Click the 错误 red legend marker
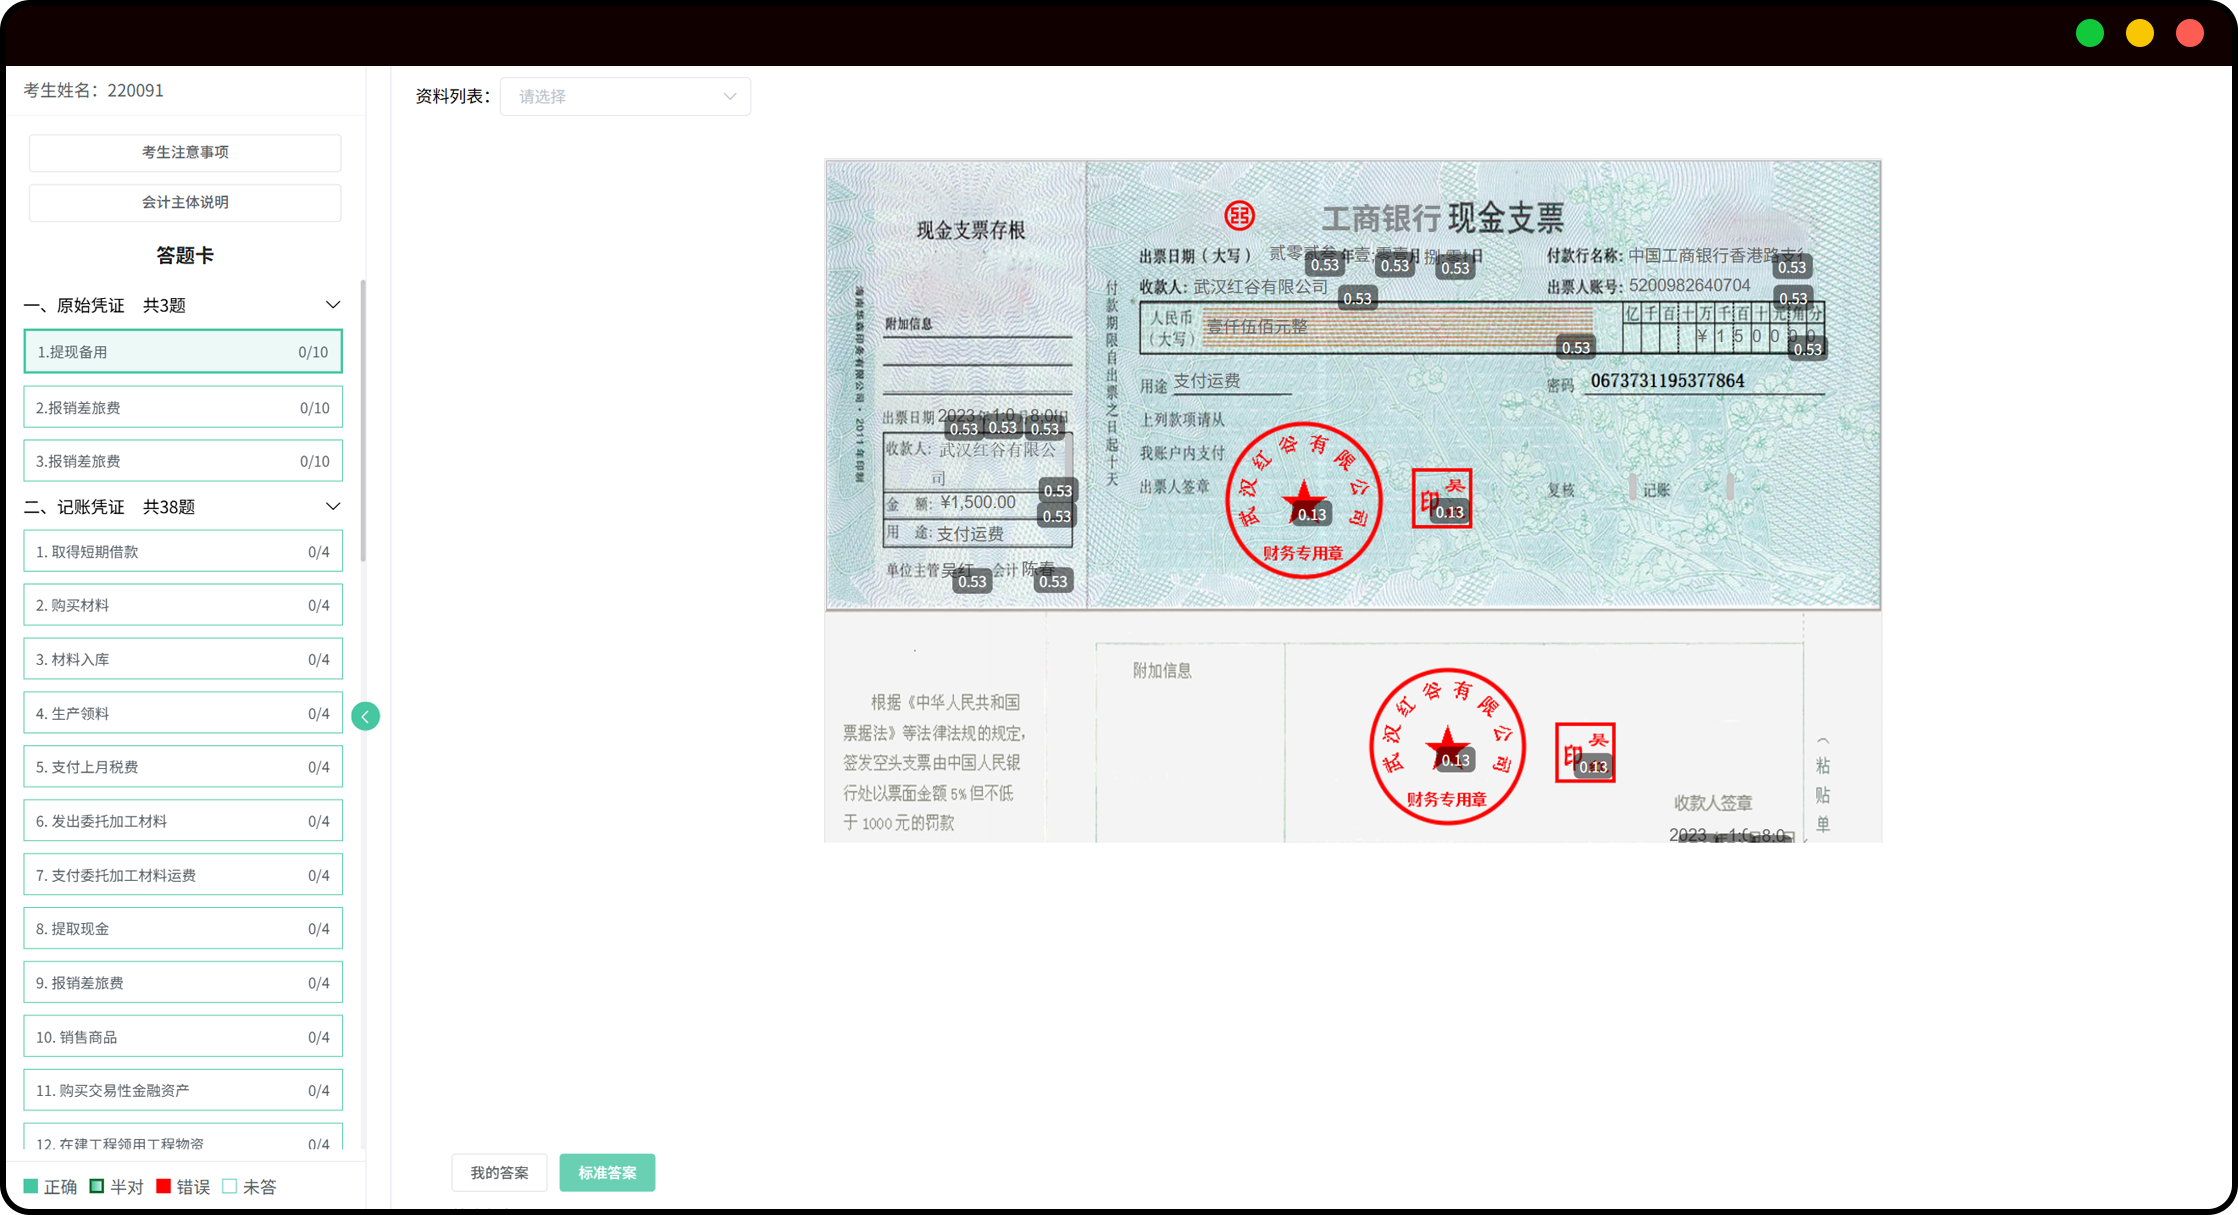 [x=164, y=1186]
